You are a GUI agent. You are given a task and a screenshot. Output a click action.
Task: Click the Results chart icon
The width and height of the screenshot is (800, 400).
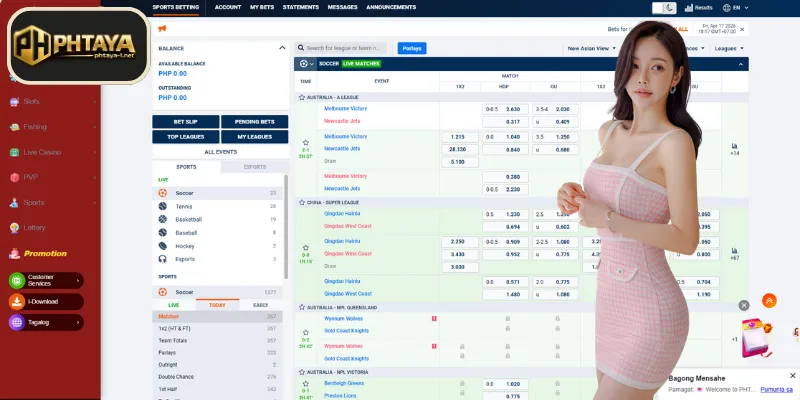689,8
